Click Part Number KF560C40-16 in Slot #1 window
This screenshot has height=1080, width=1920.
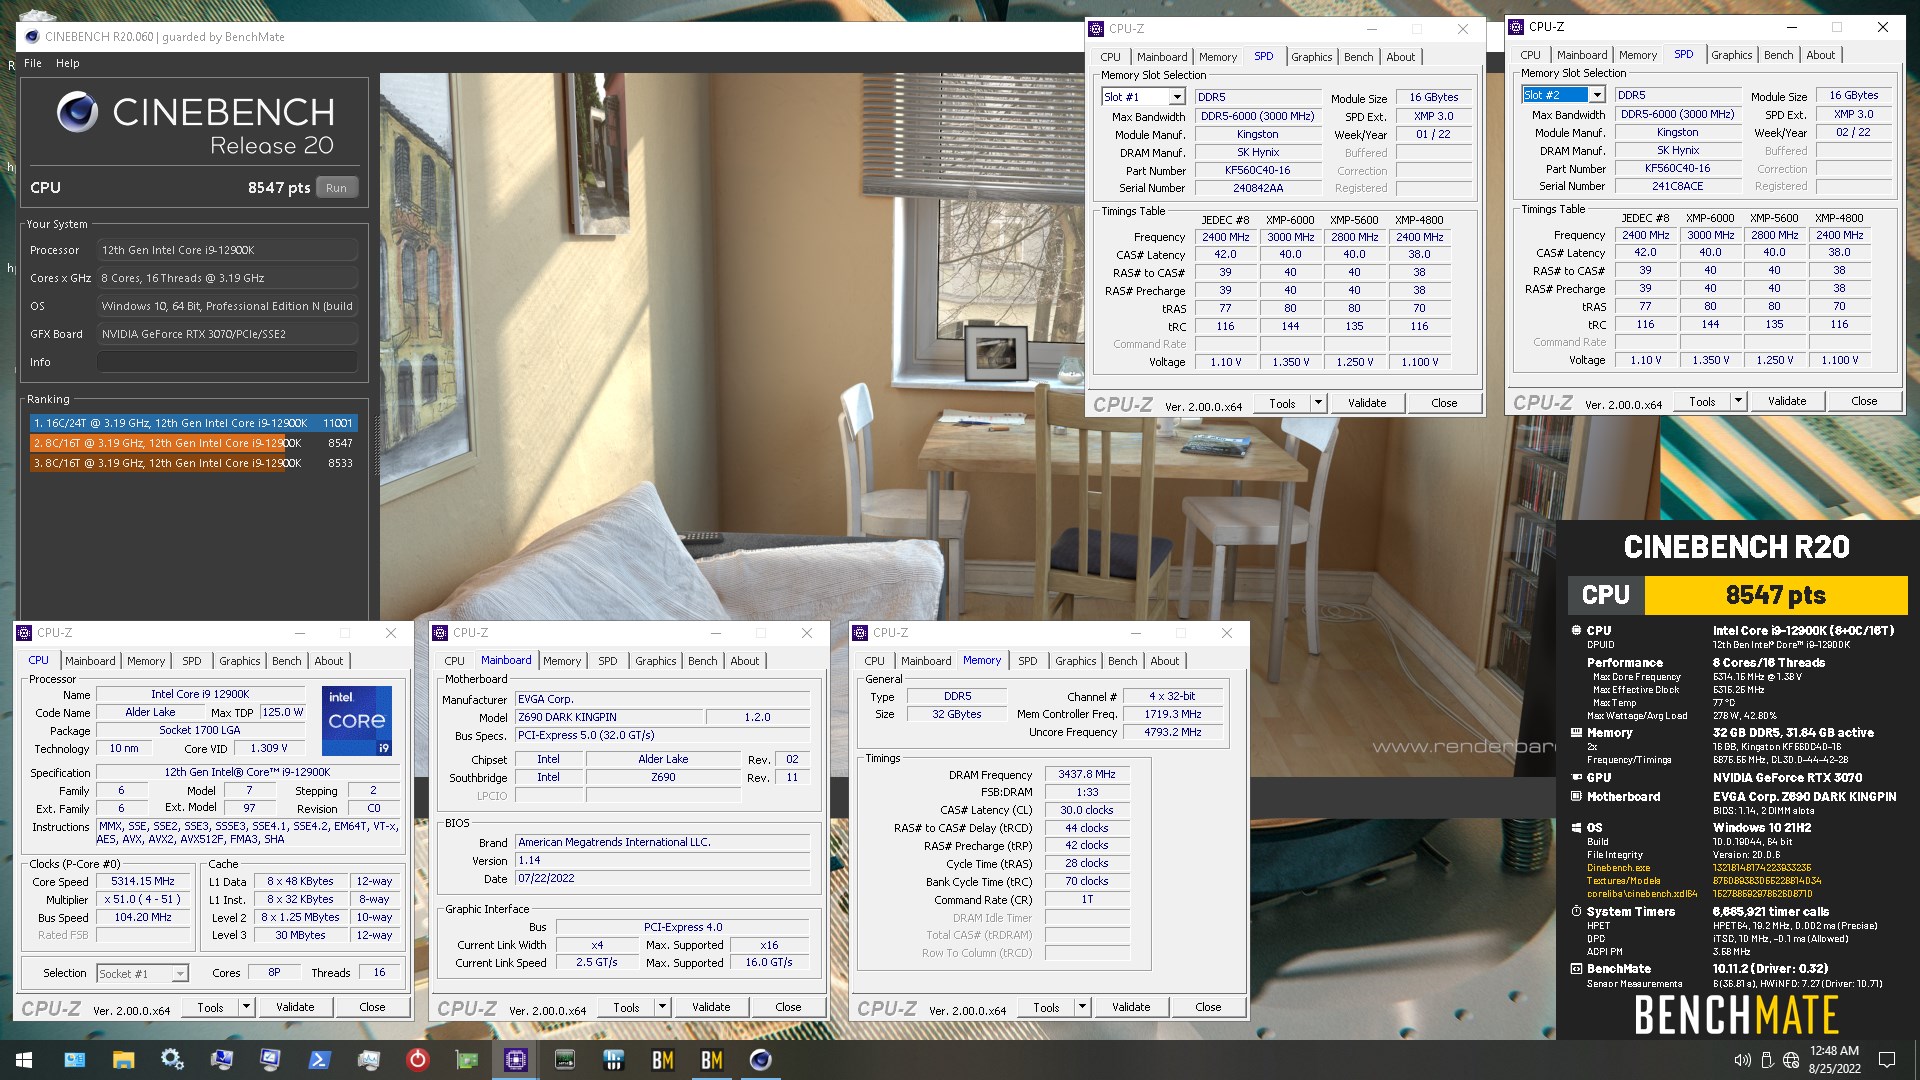pyautogui.click(x=1257, y=170)
